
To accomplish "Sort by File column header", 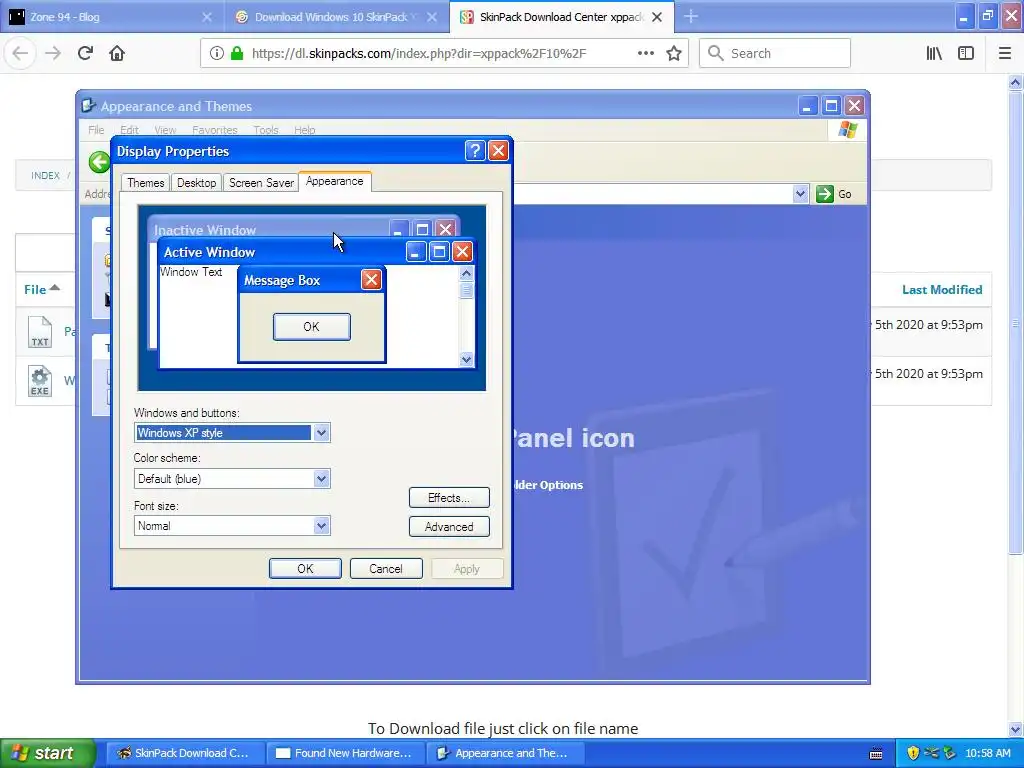I will pyautogui.click(x=41, y=289).
